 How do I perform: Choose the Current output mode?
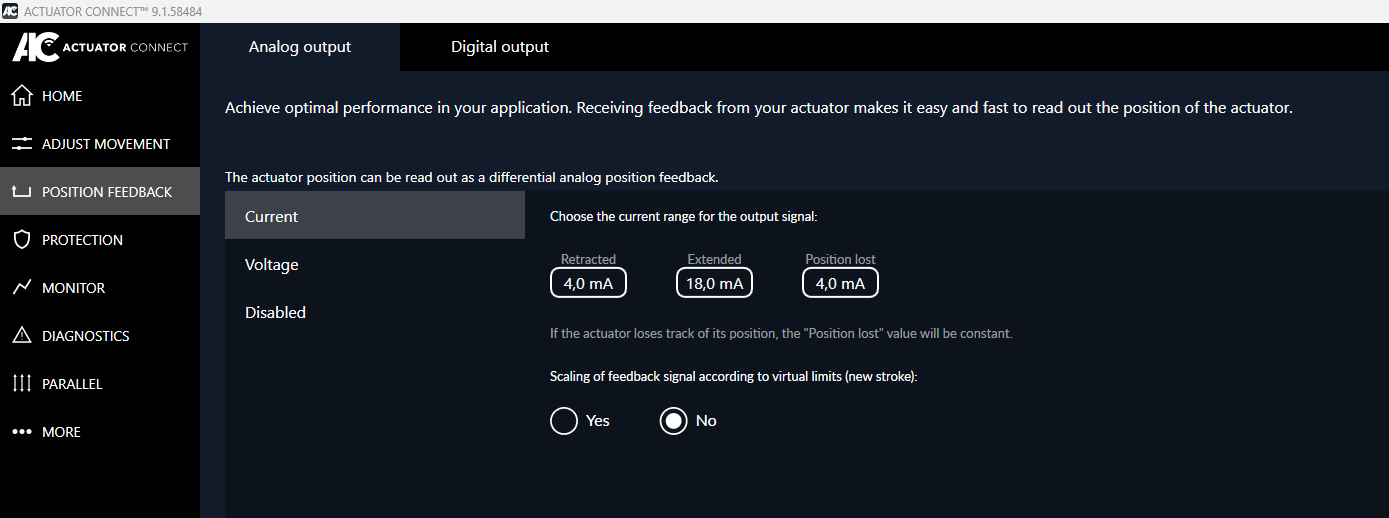[x=375, y=216]
